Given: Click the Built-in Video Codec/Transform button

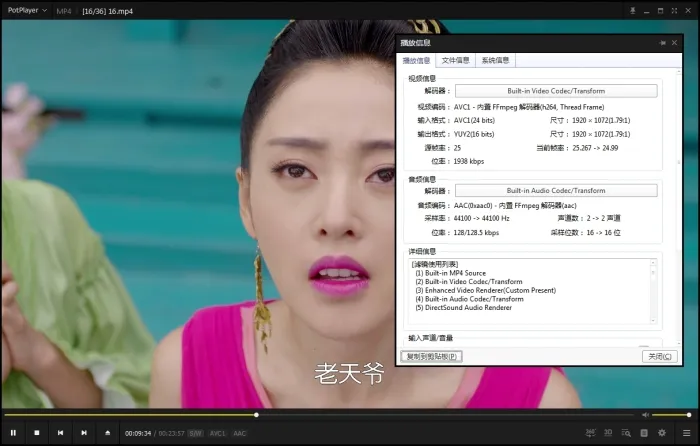Looking at the screenshot, I should (556, 91).
